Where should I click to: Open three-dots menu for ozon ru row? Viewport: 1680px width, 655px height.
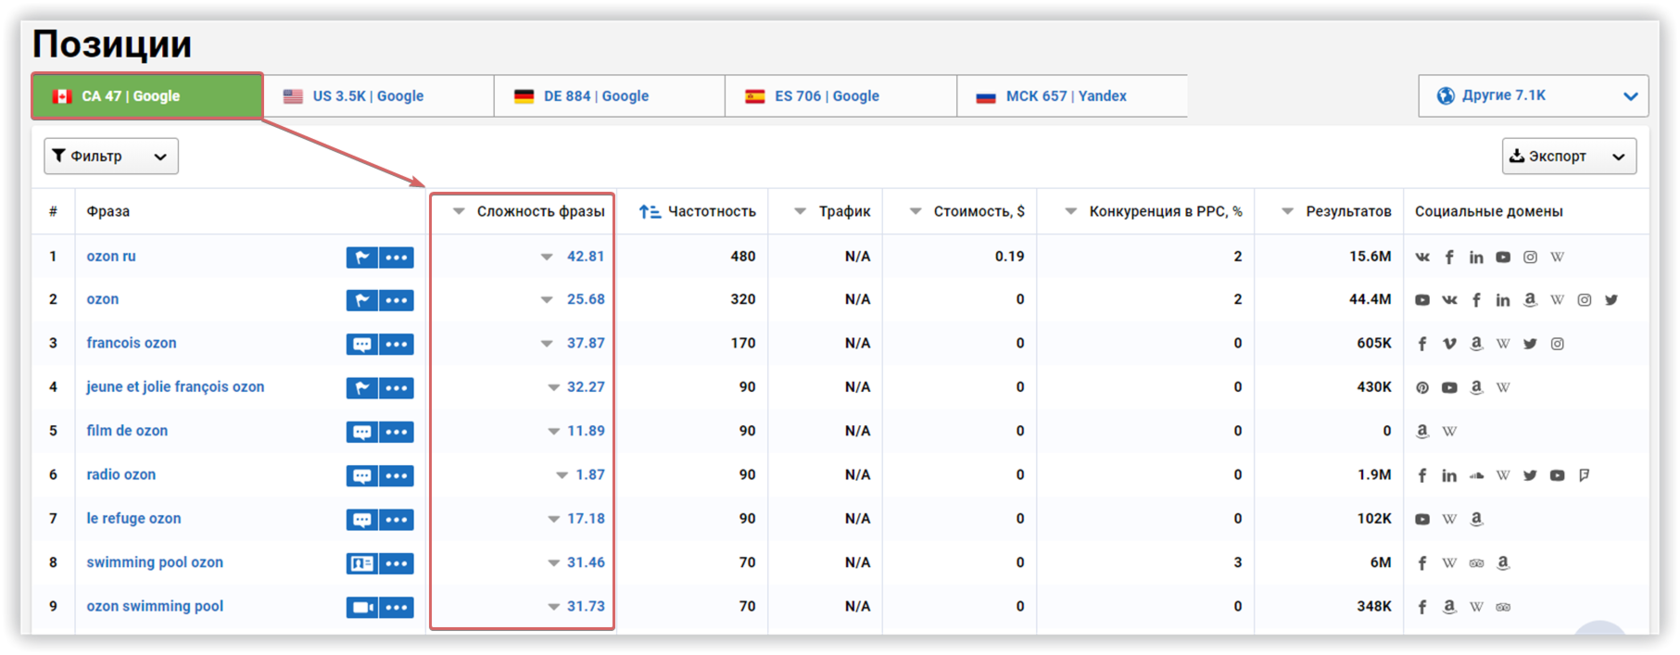397,257
